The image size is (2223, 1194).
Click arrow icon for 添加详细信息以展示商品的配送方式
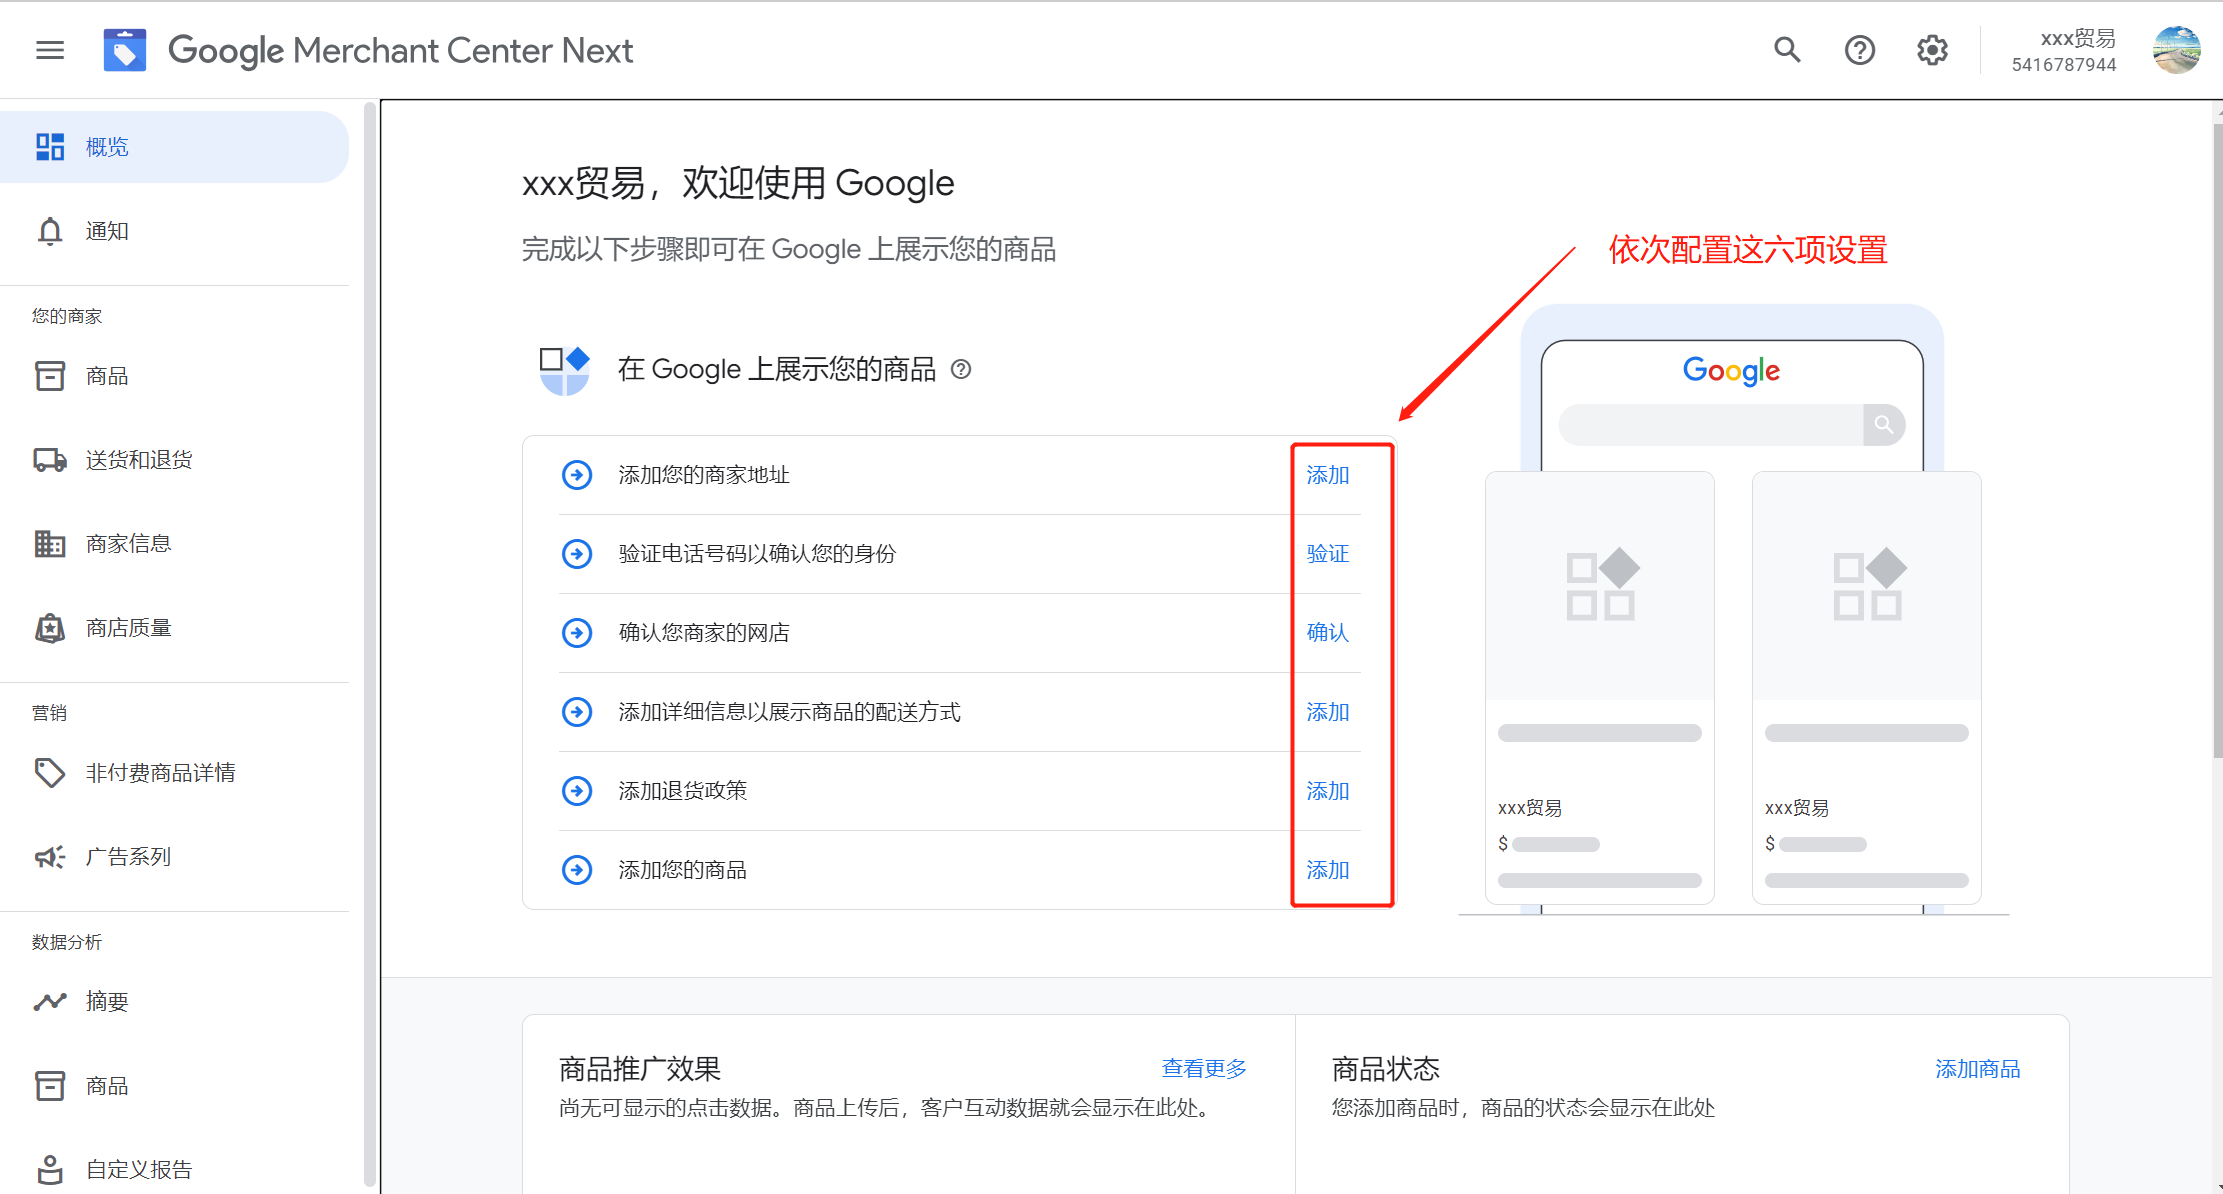click(x=577, y=712)
